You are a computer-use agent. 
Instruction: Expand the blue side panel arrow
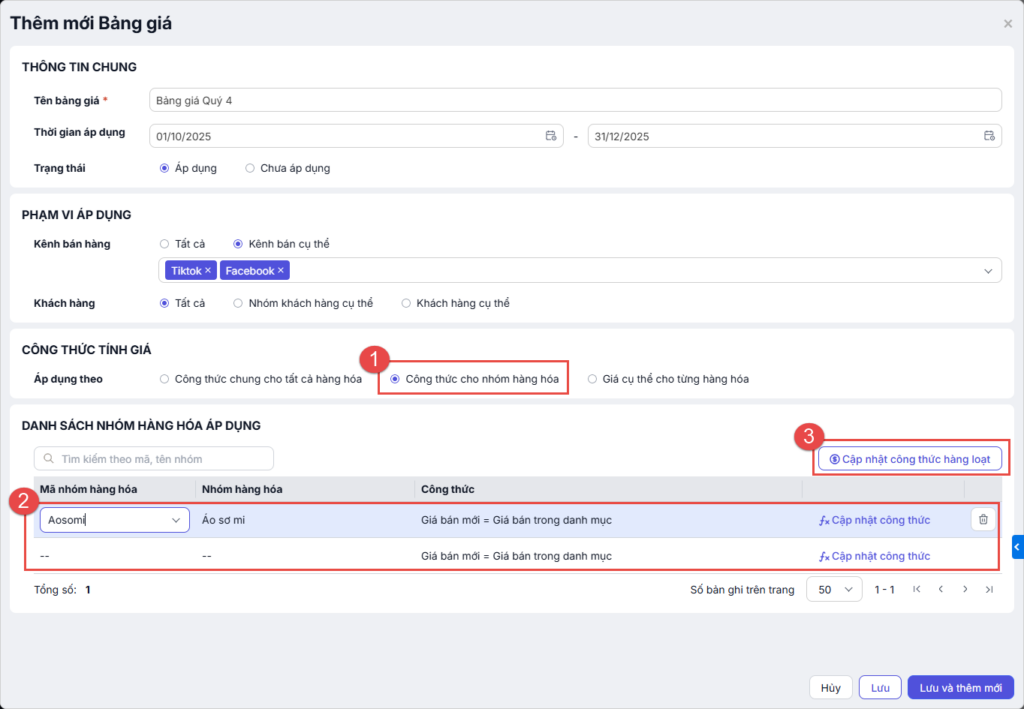(x=1017, y=546)
